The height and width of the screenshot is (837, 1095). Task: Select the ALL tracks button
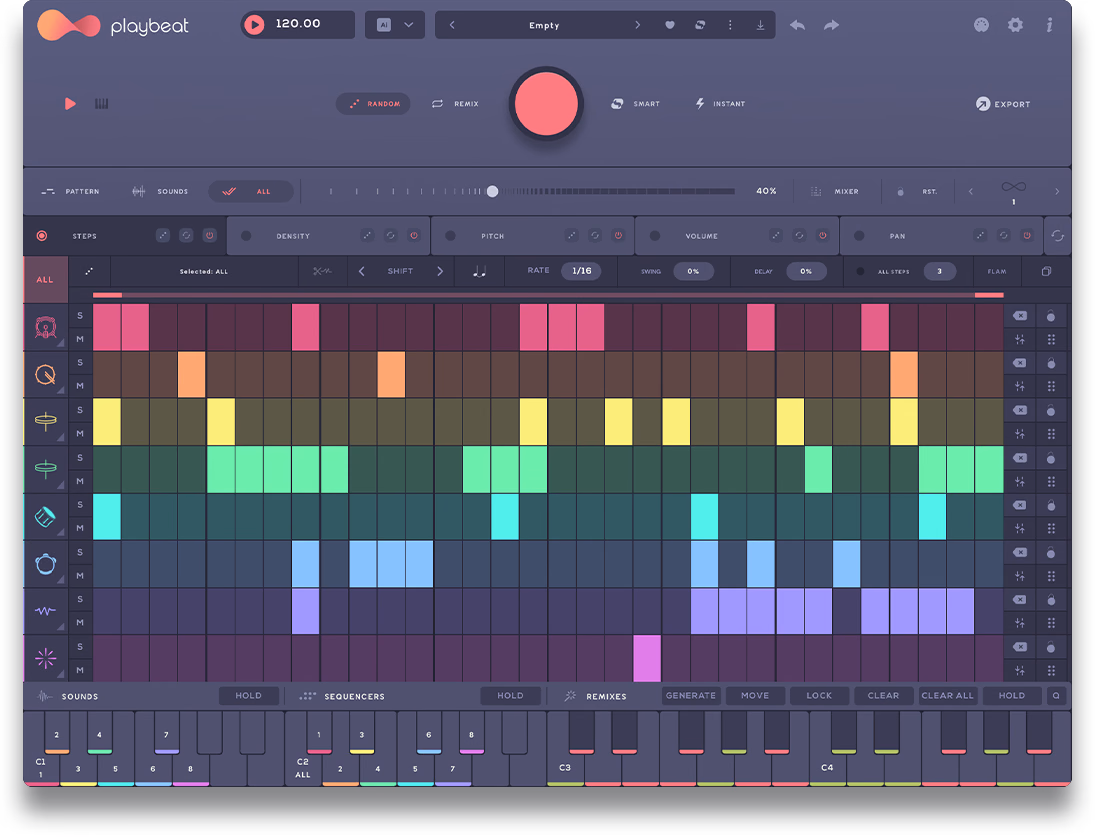click(45, 279)
